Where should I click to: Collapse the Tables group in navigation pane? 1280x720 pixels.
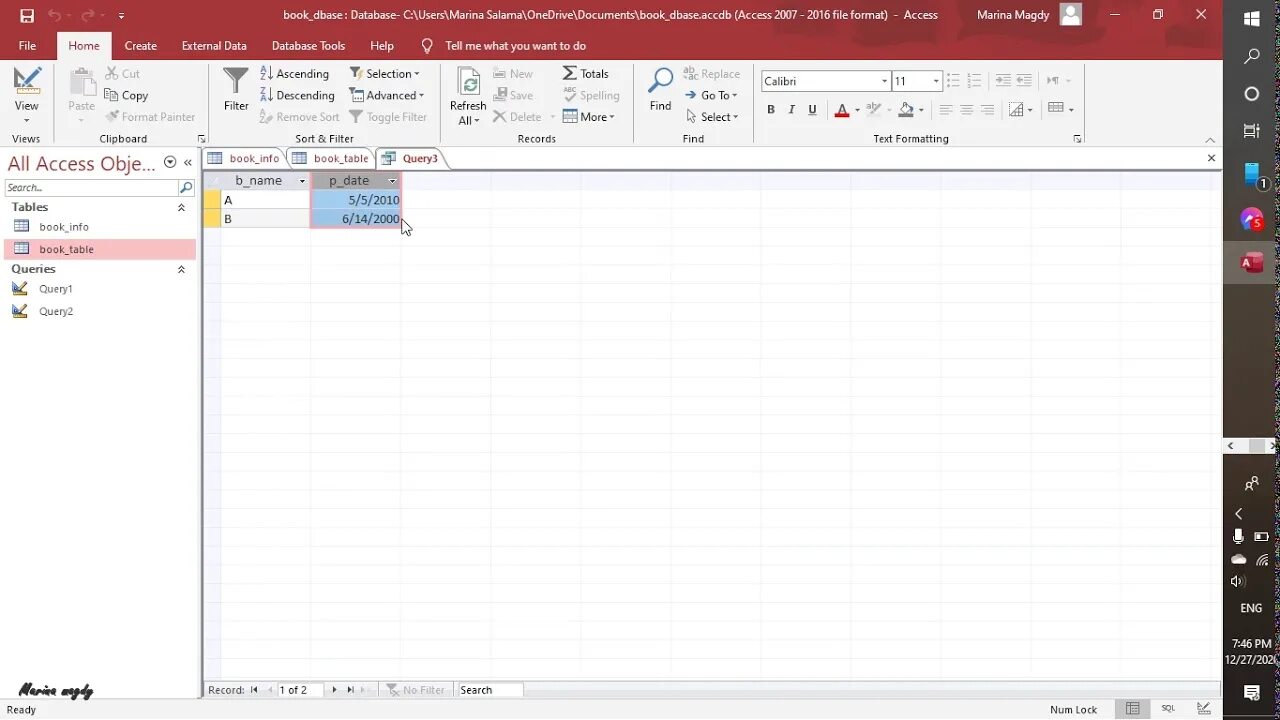[x=181, y=207]
